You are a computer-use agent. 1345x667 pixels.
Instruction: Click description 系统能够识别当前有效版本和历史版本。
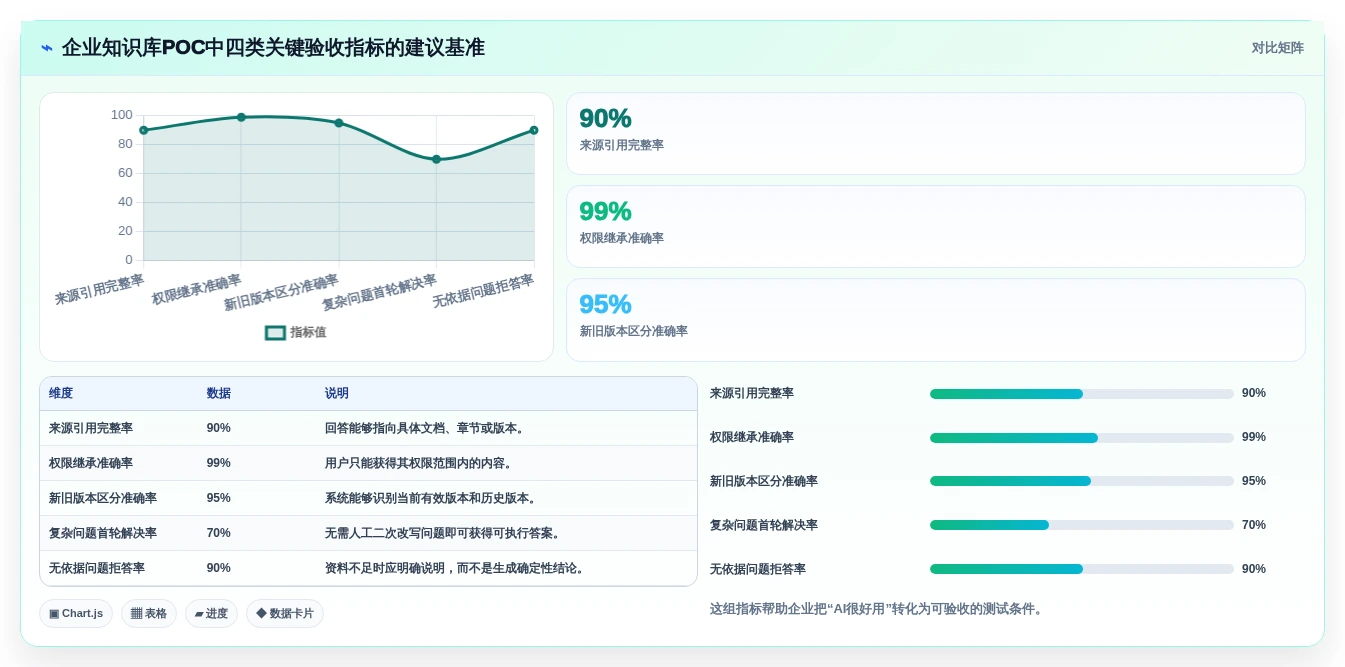point(433,498)
